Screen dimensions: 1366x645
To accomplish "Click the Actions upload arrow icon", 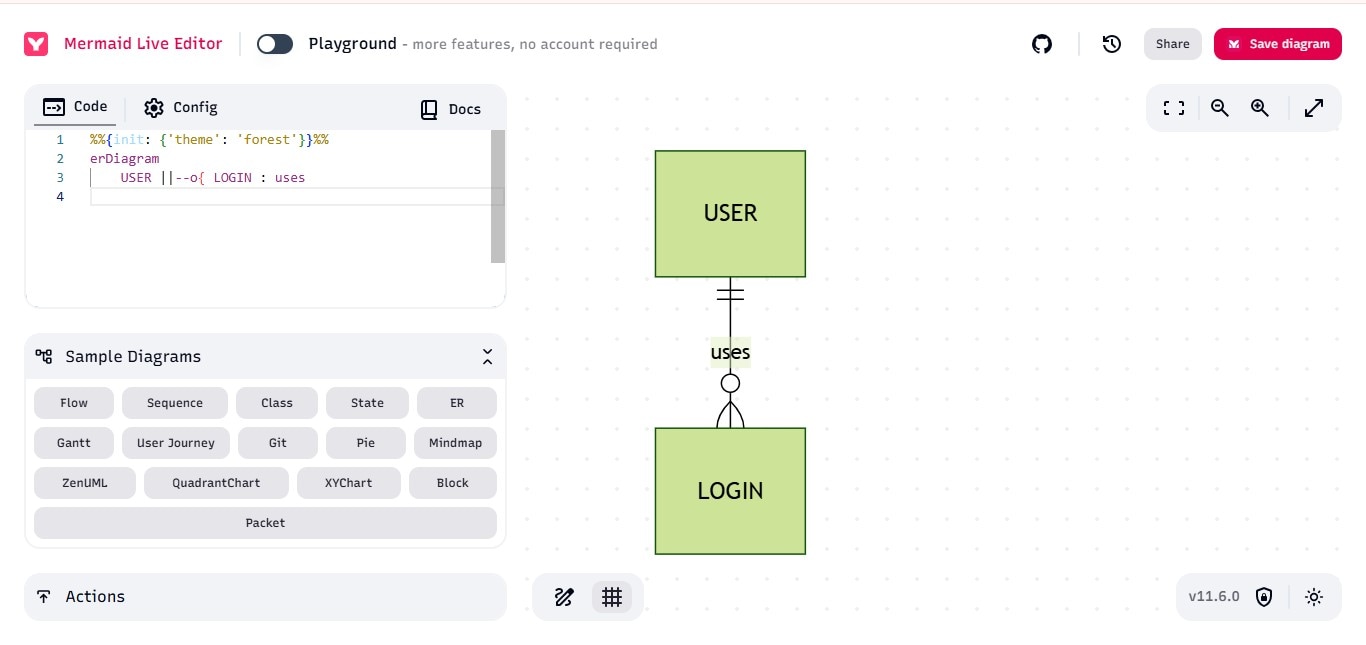I will coord(44,597).
